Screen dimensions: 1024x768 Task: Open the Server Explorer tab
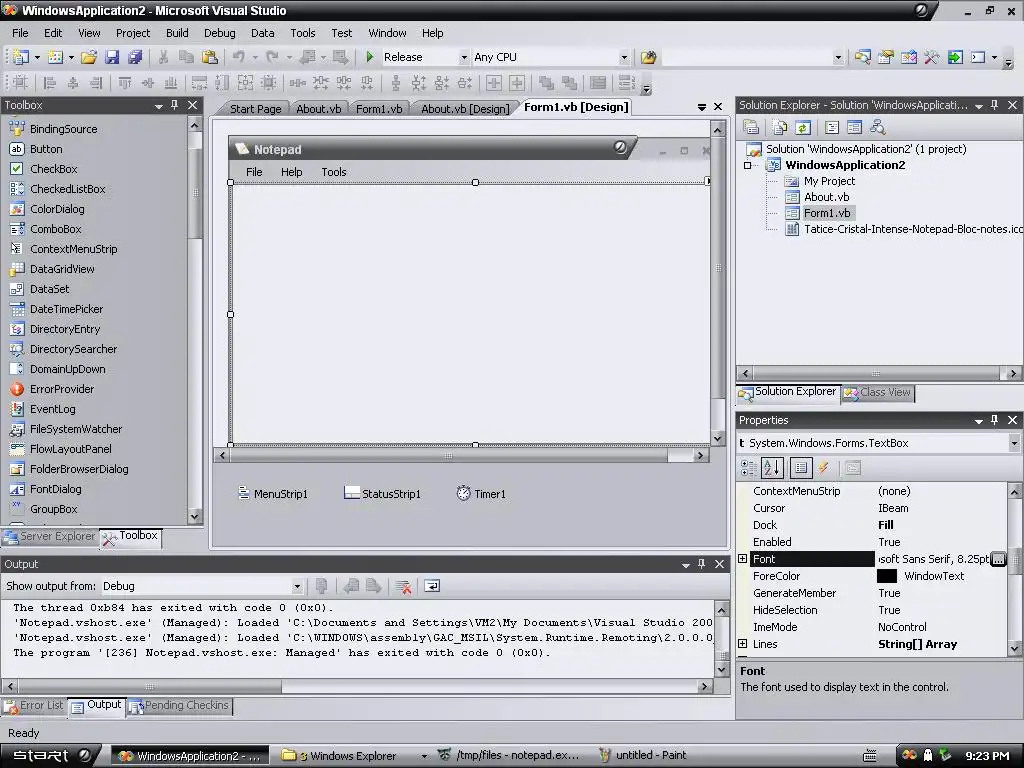point(50,537)
